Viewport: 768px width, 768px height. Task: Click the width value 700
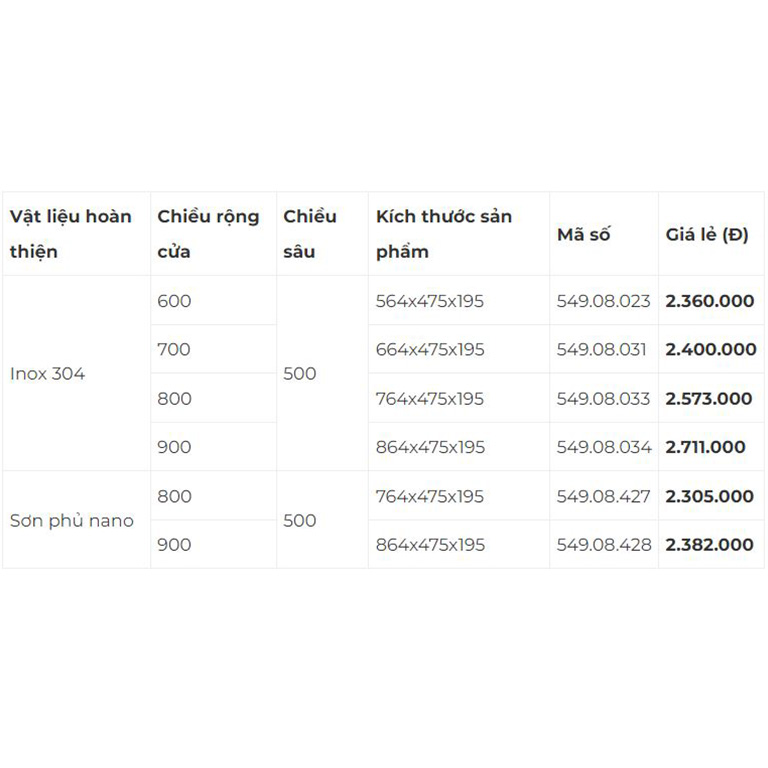(174, 350)
